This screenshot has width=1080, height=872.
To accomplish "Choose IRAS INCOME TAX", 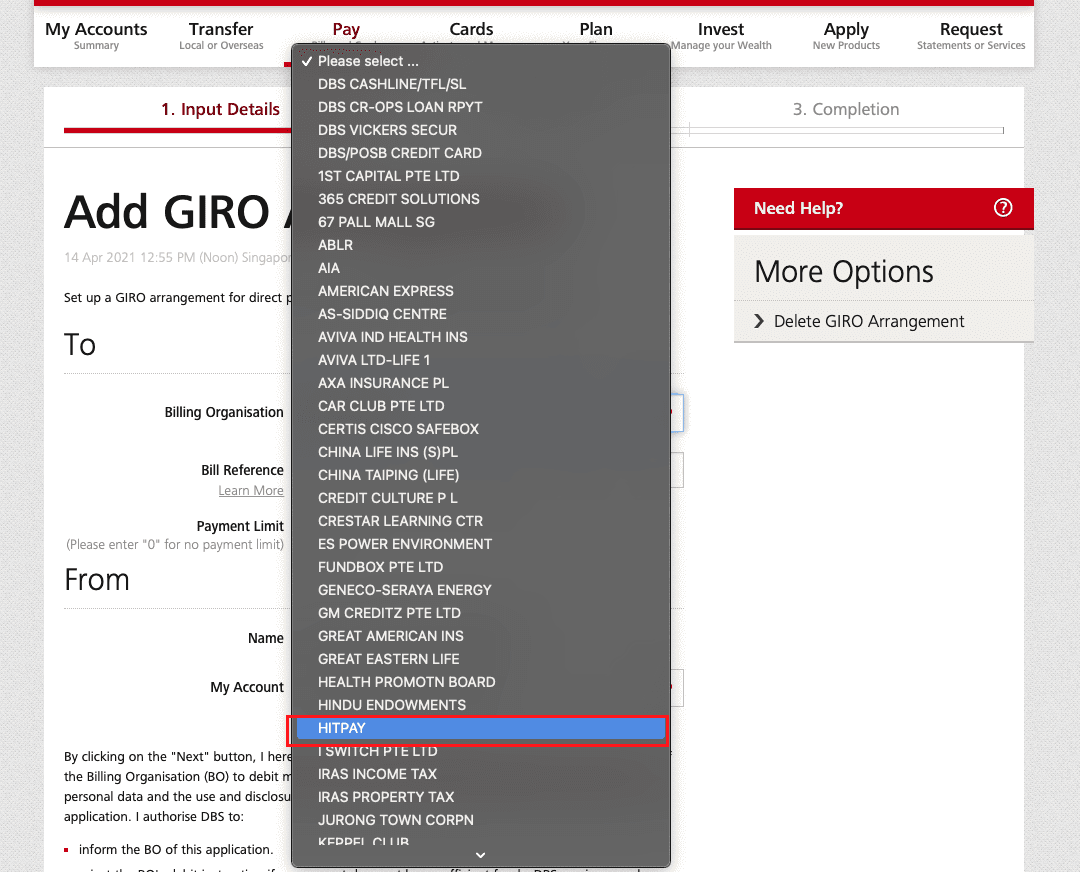I will point(481,774).
